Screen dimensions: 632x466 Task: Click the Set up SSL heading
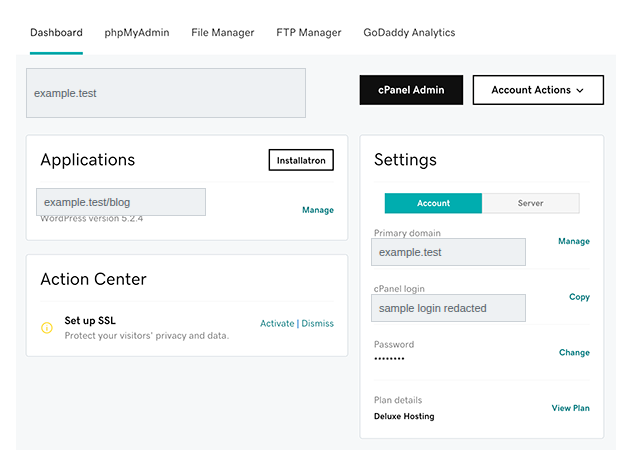click(90, 320)
